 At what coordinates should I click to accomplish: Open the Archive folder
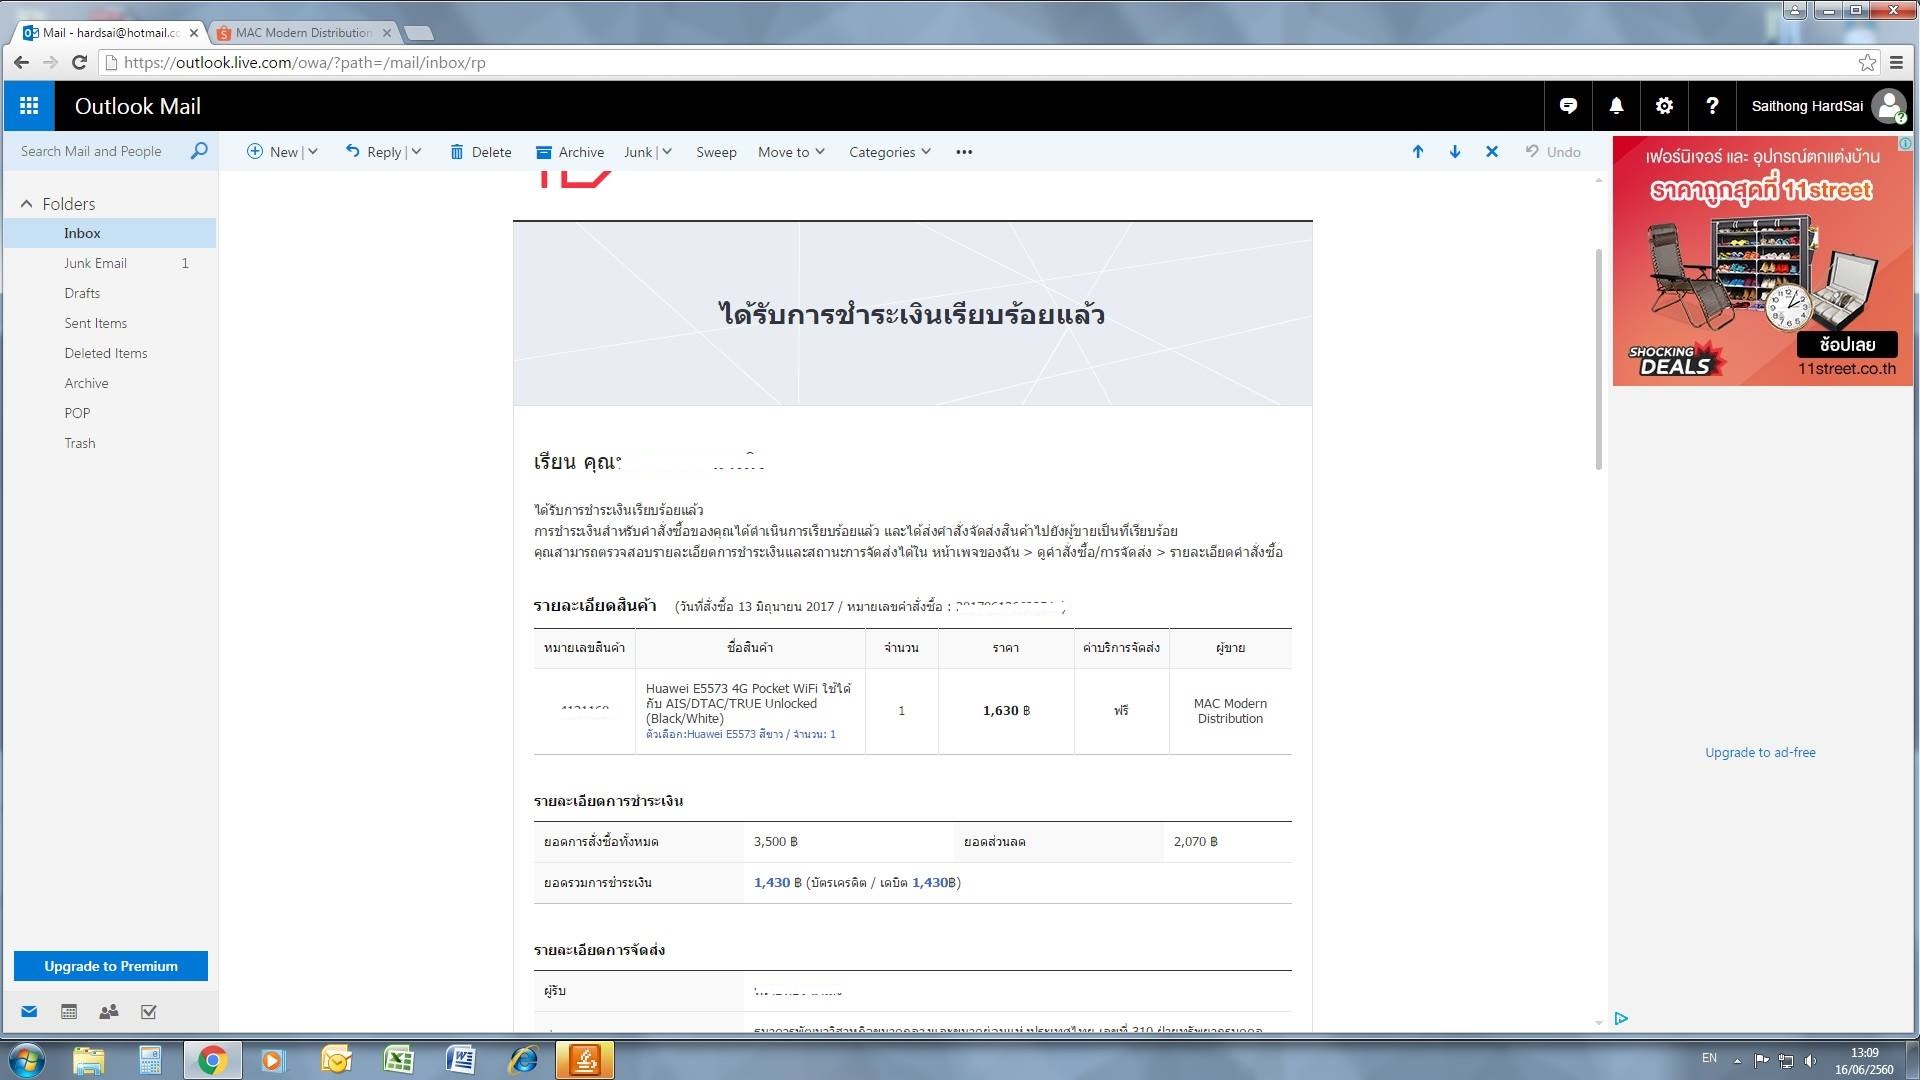[x=110, y=383]
